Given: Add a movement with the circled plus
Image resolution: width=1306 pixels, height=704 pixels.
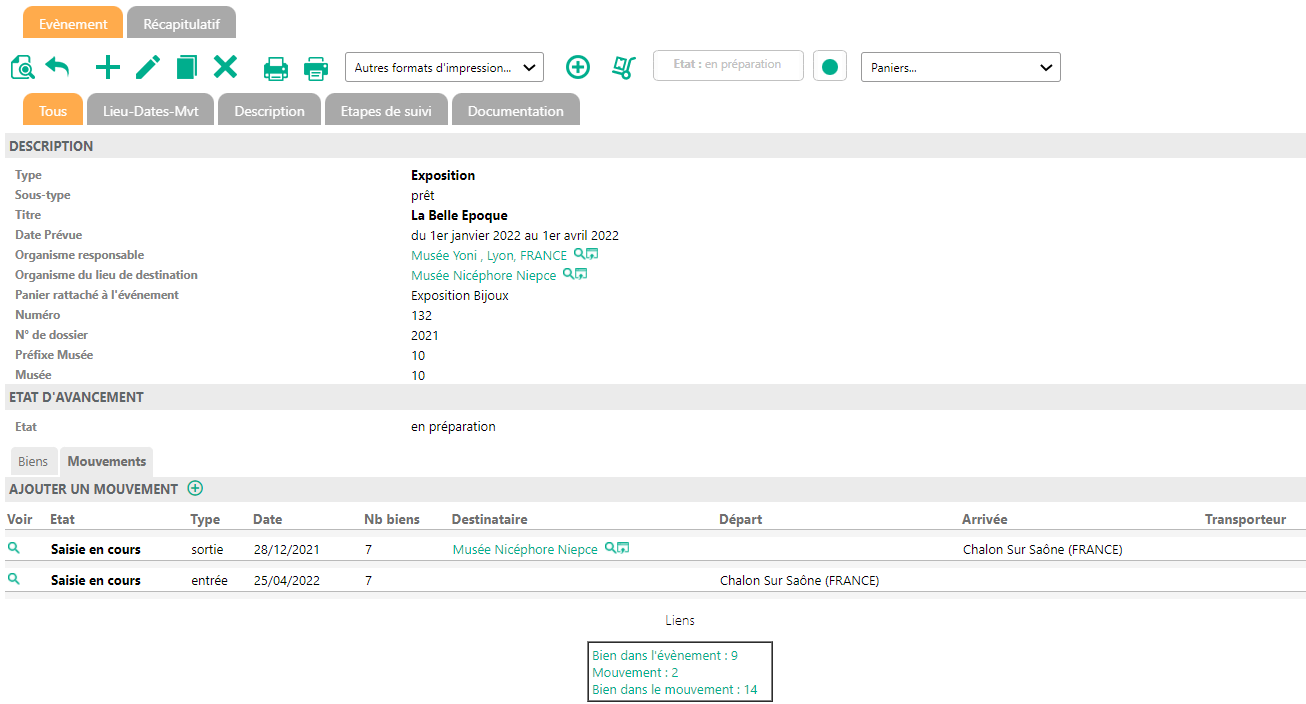Looking at the screenshot, I should pos(195,489).
